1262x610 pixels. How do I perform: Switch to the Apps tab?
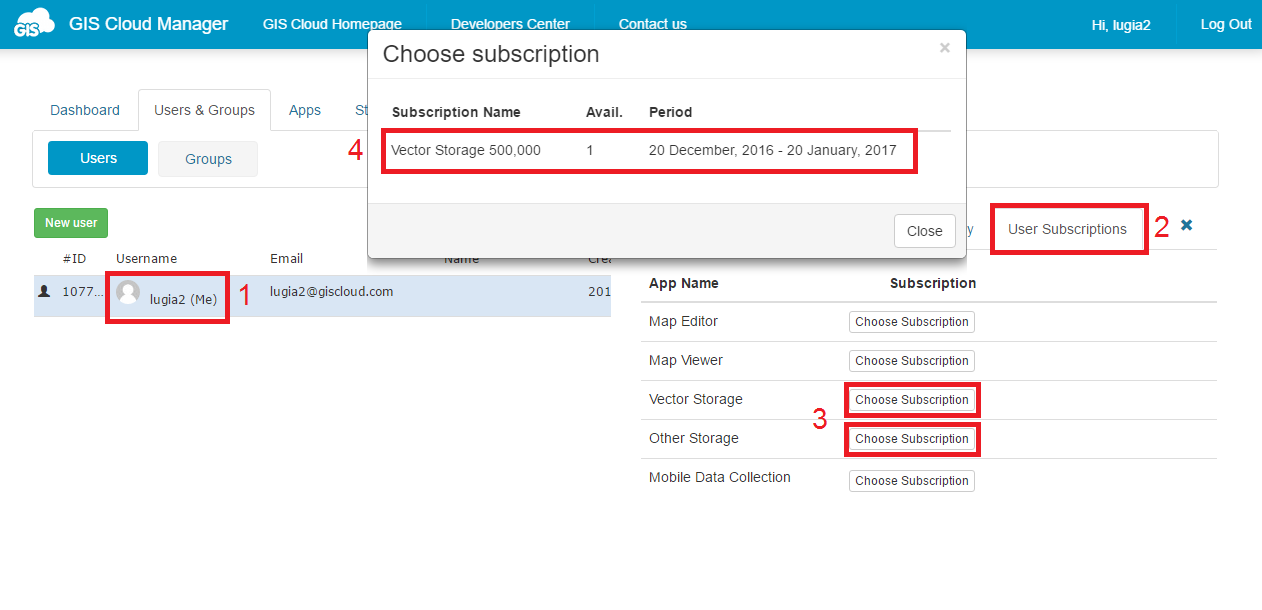tap(305, 110)
